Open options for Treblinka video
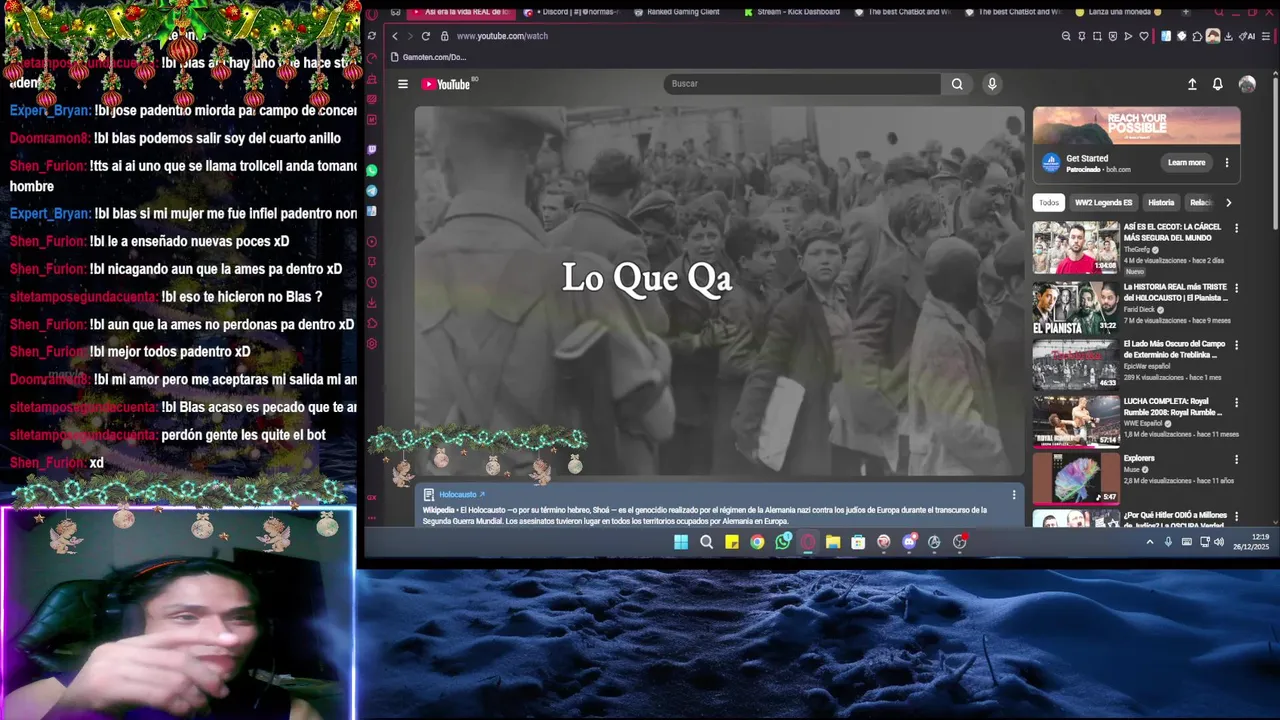 pyautogui.click(x=1236, y=345)
